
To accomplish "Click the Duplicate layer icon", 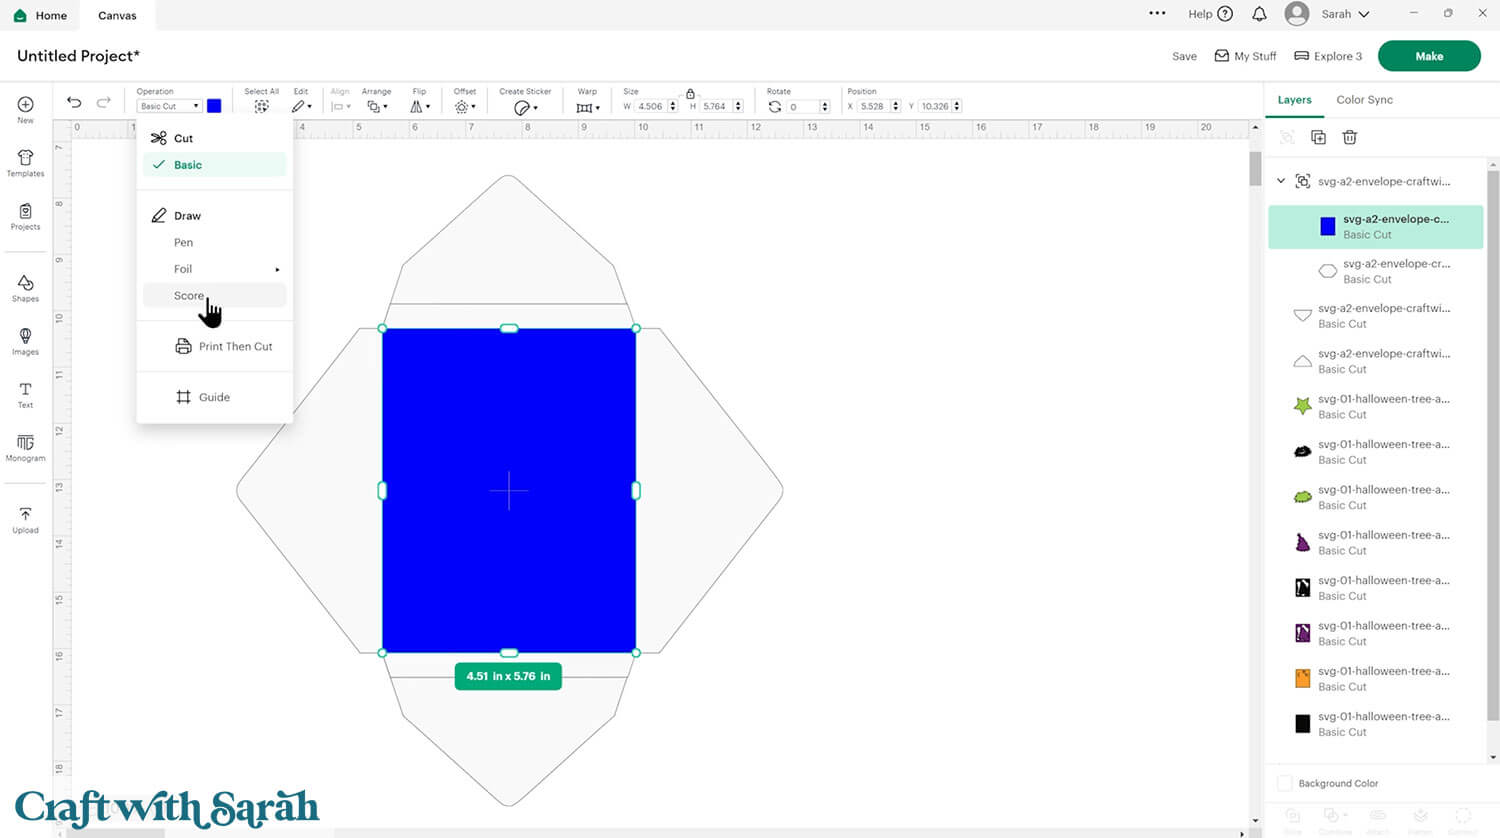I will (x=1318, y=138).
